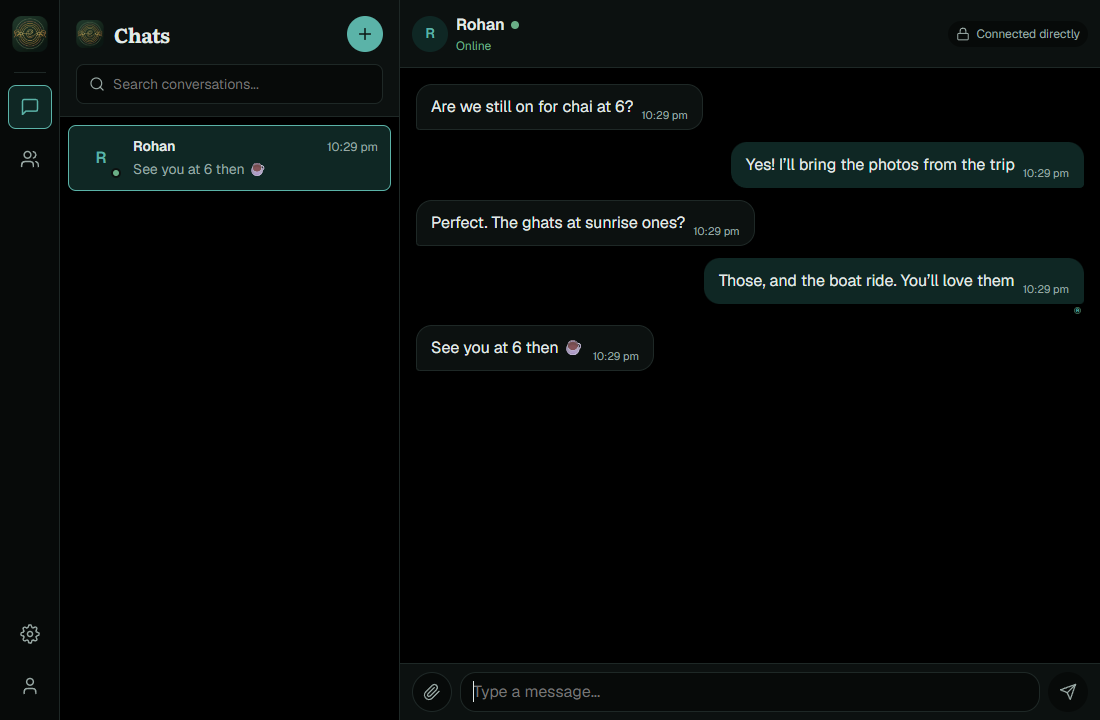Open the Contacts people icon
Screen dimensions: 1100x720
click(x=29, y=159)
